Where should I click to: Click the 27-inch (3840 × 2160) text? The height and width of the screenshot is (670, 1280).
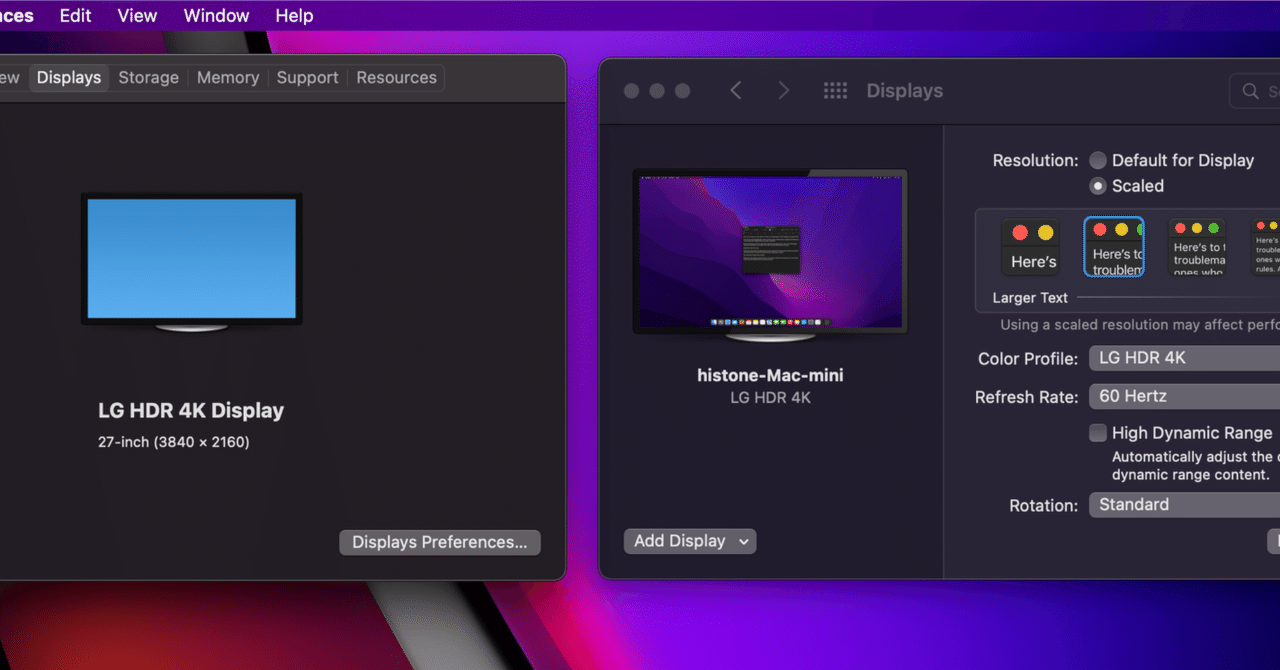click(x=173, y=442)
